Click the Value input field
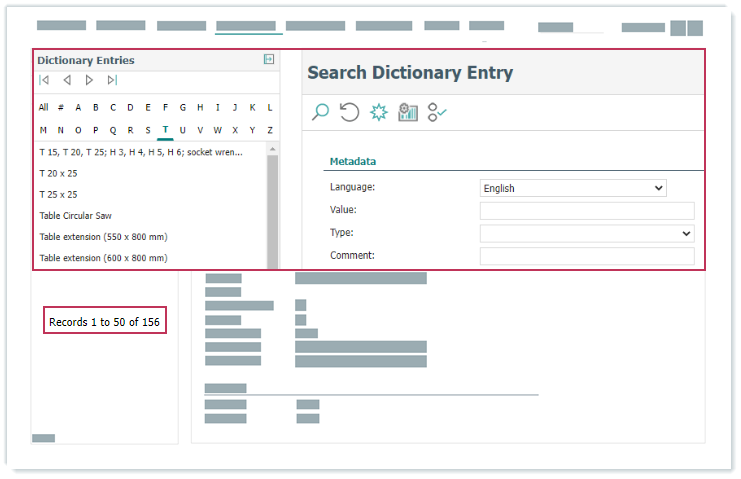The width and height of the screenshot is (741, 479). coord(586,211)
